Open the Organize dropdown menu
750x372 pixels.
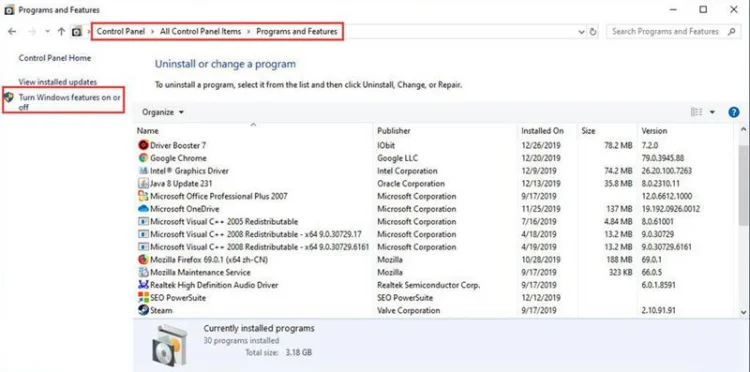(163, 112)
